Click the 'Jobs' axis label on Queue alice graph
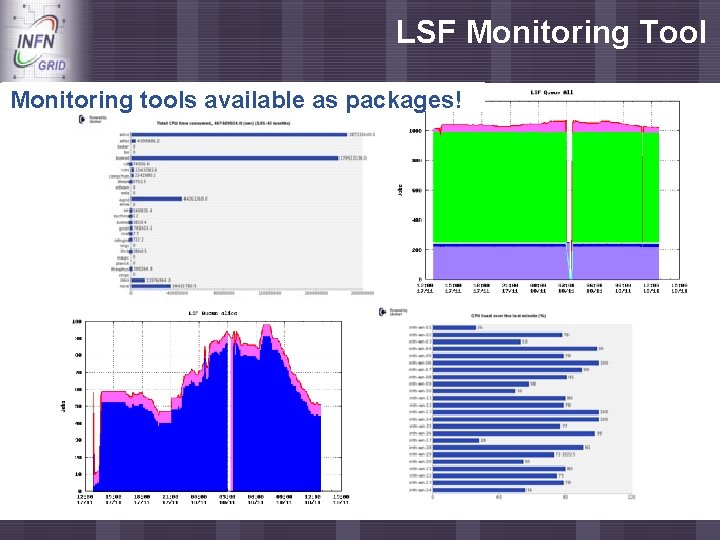Viewport: 720px width, 540px height. pyautogui.click(x=63, y=406)
